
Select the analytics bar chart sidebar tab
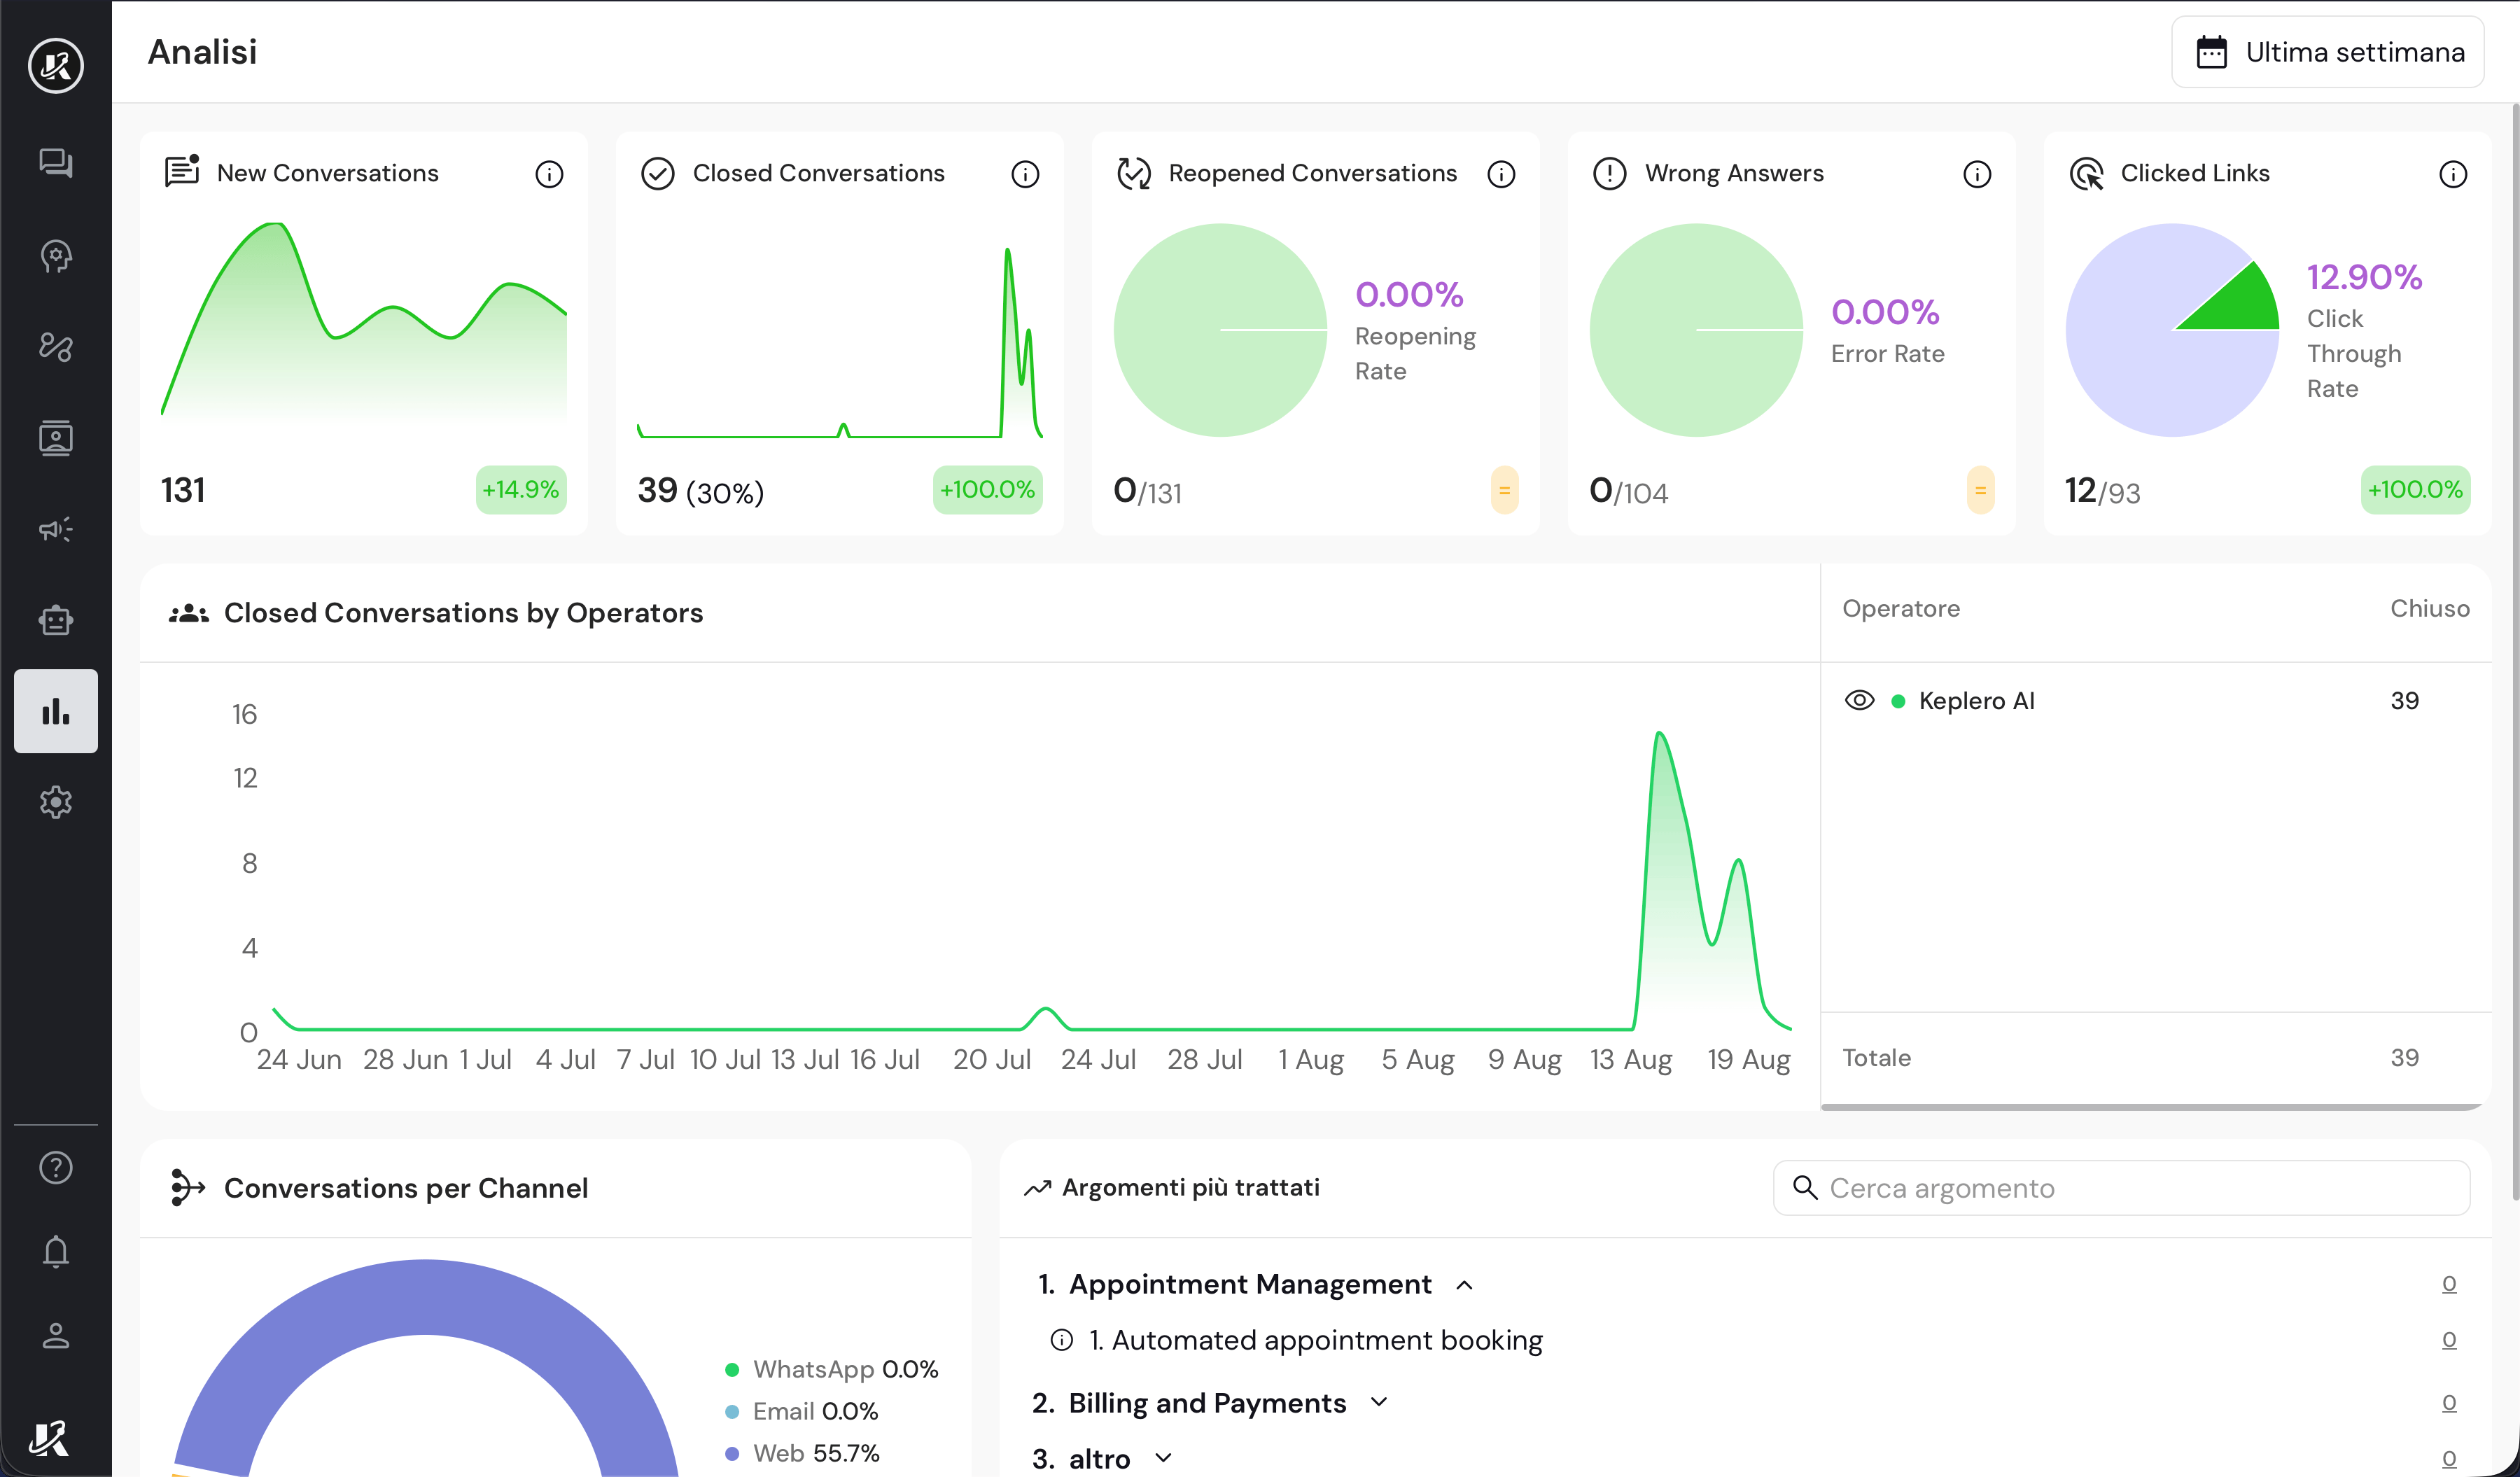56,711
